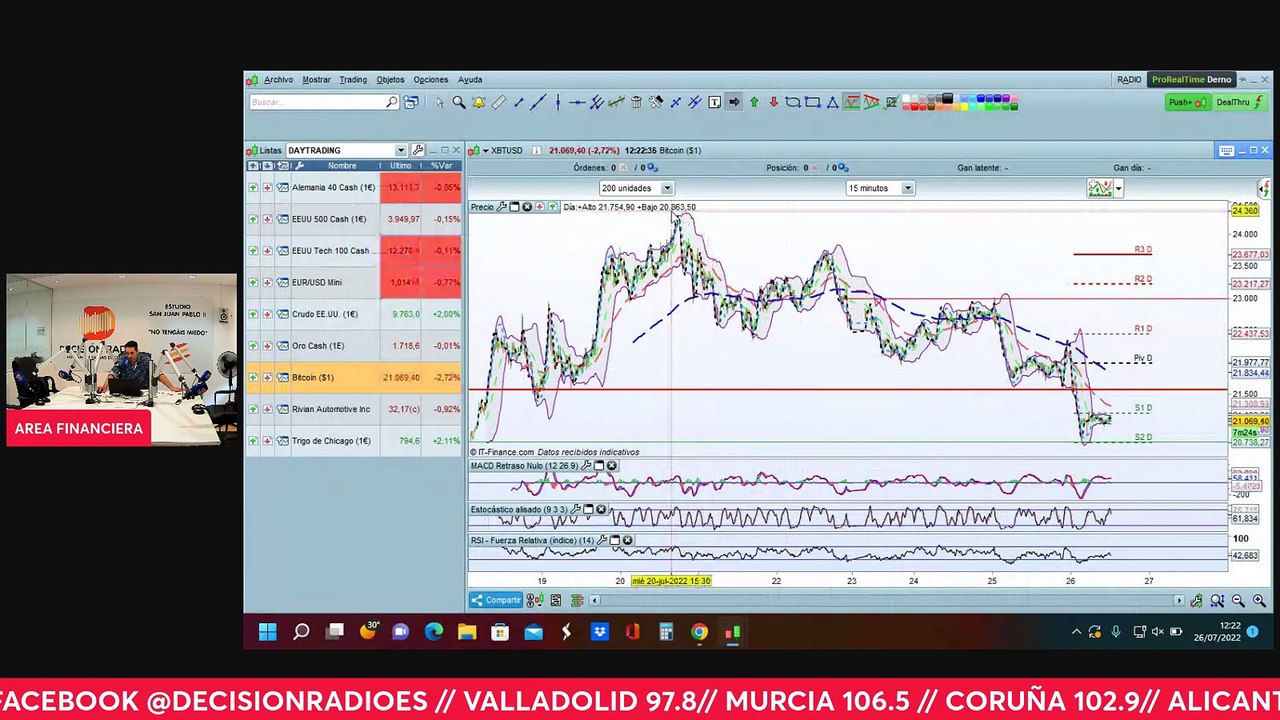
Task: Select the mouse pointer cursor tool
Action: click(440, 102)
